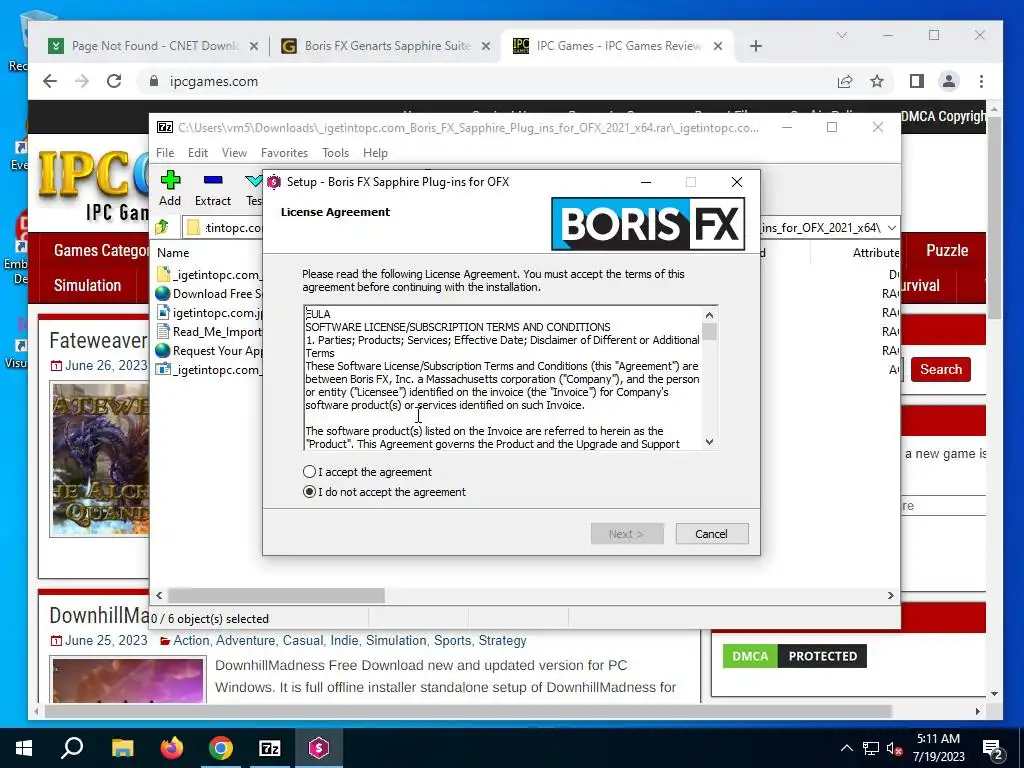The width and height of the screenshot is (1024, 768).
Task: Open a new Chrome tab
Action: [756, 46]
